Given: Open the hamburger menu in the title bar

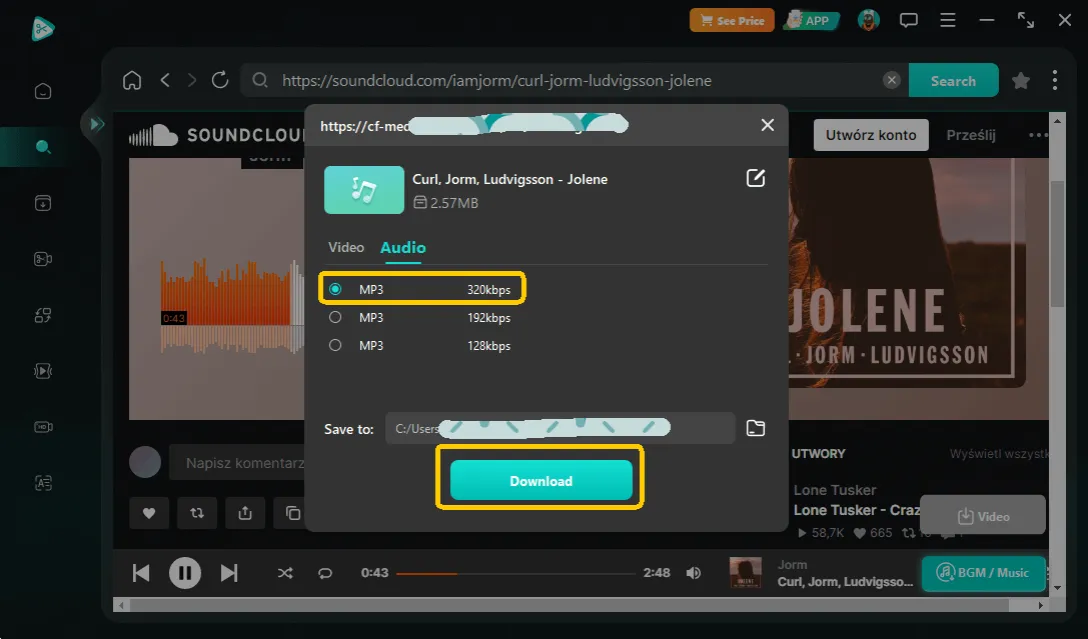Looking at the screenshot, I should [947, 19].
